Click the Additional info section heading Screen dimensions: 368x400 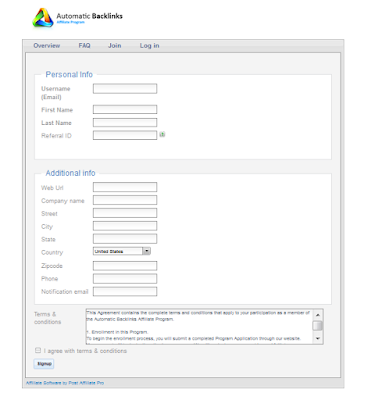(70, 173)
